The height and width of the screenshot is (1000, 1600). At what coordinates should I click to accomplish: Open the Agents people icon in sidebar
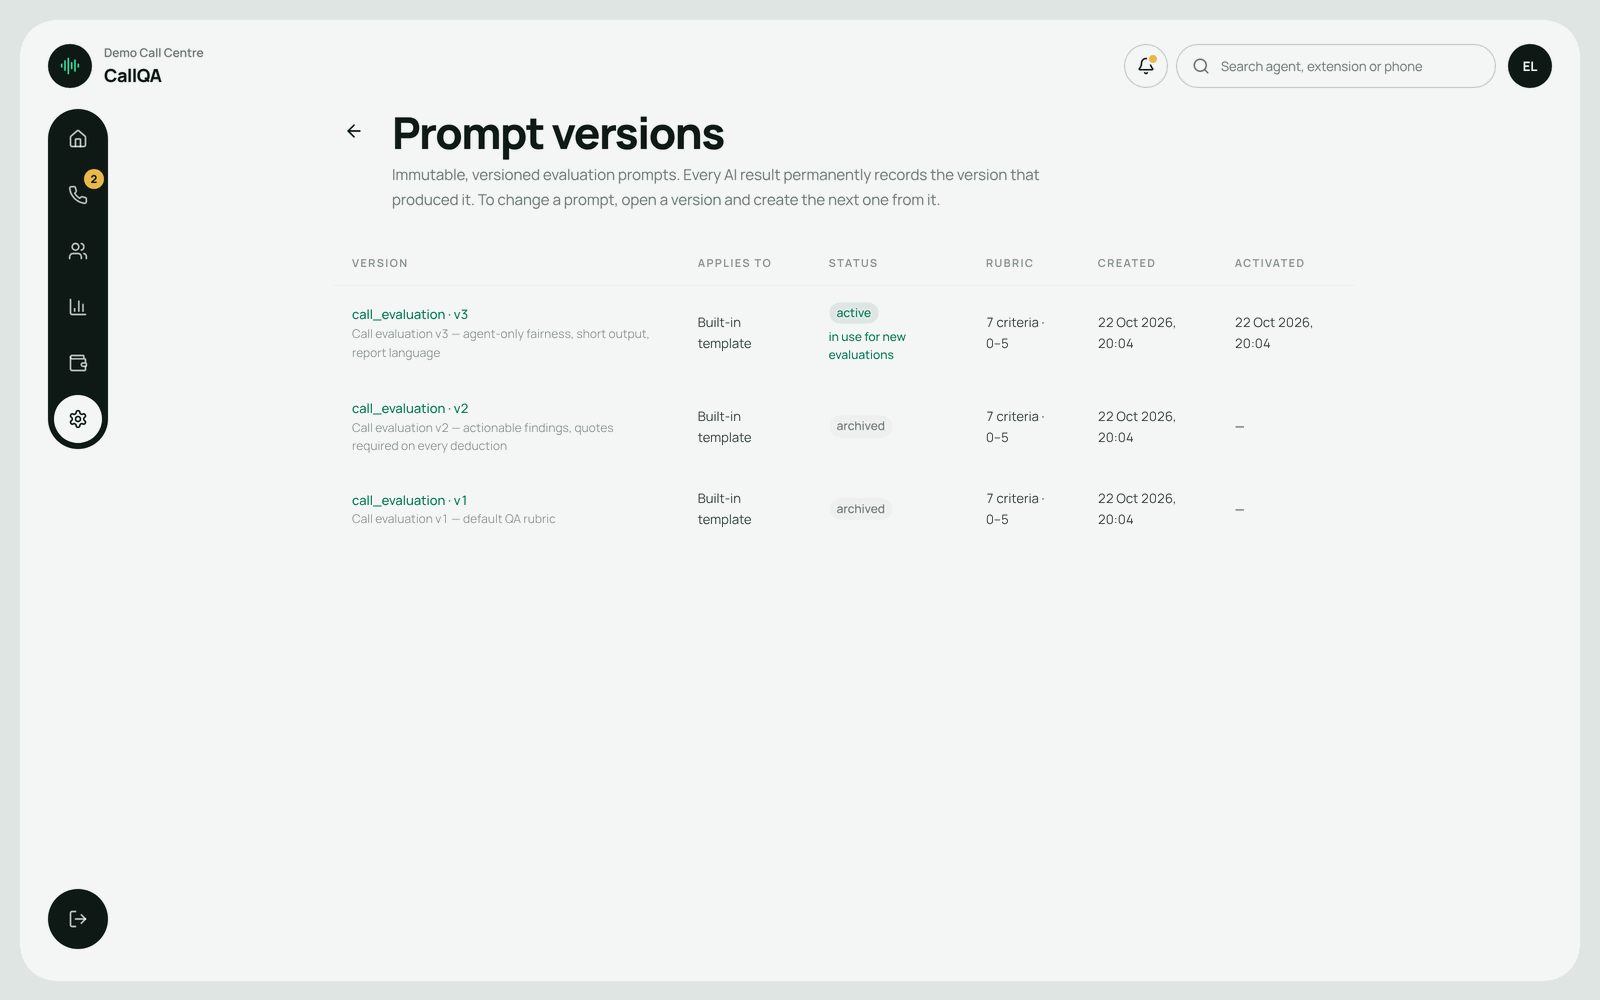coord(78,251)
